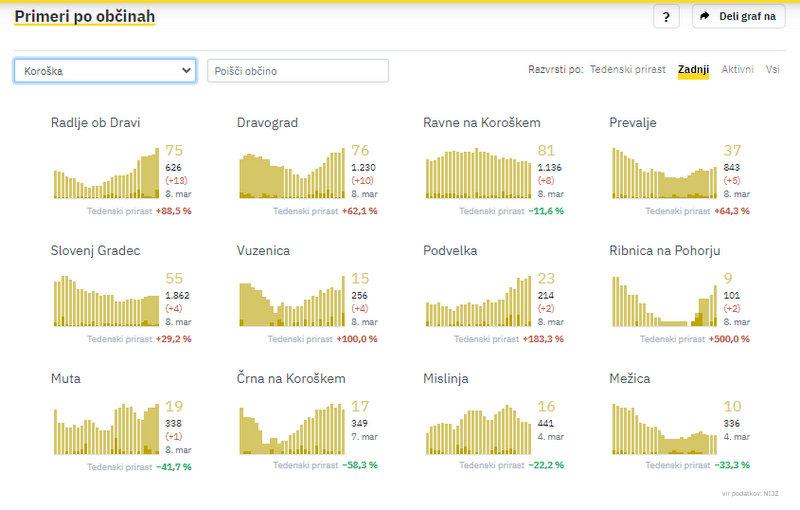
Task: Click the Radlje ob Dravi bar chart
Action: click(105, 174)
